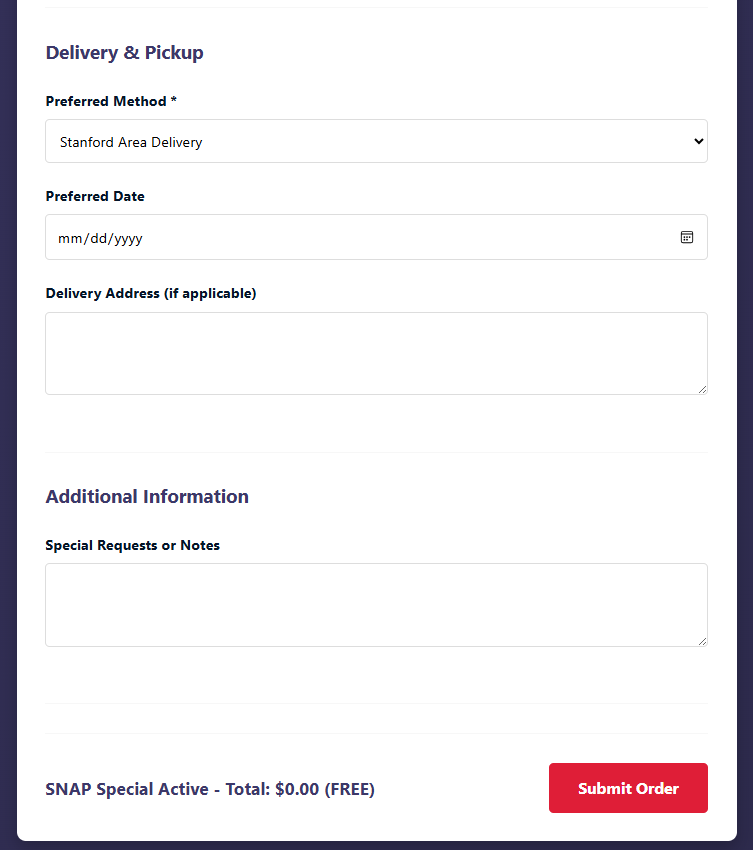Click the 'Special Requests or Notes' label
This screenshot has height=850, width=753.
click(x=132, y=545)
